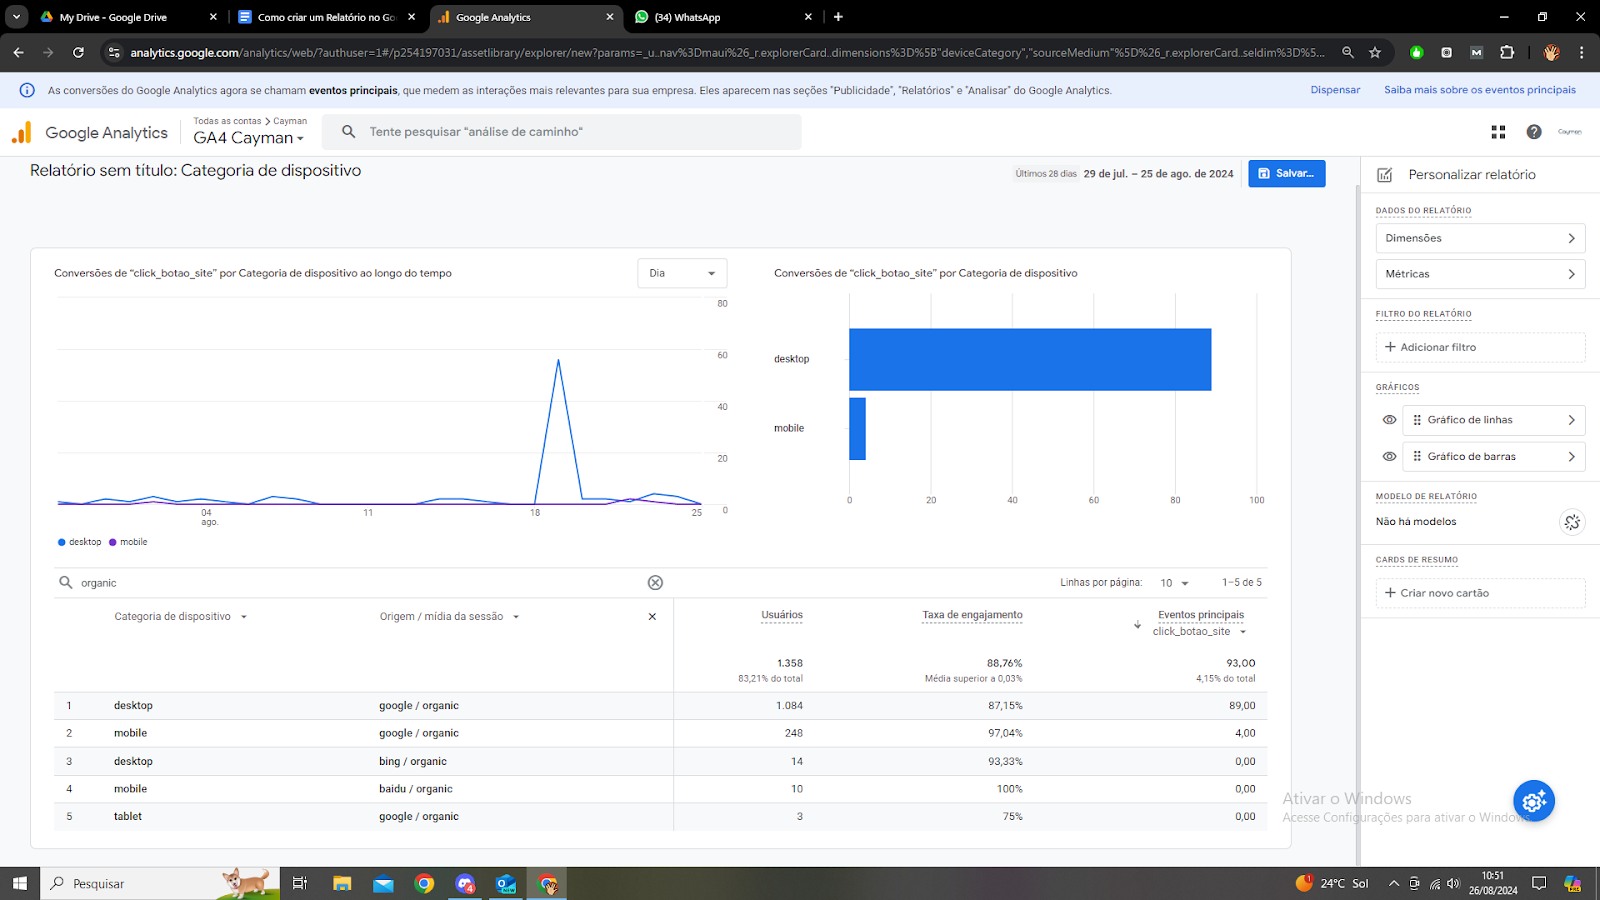Open the help question mark icon
This screenshot has width=1600, height=900.
click(1534, 132)
